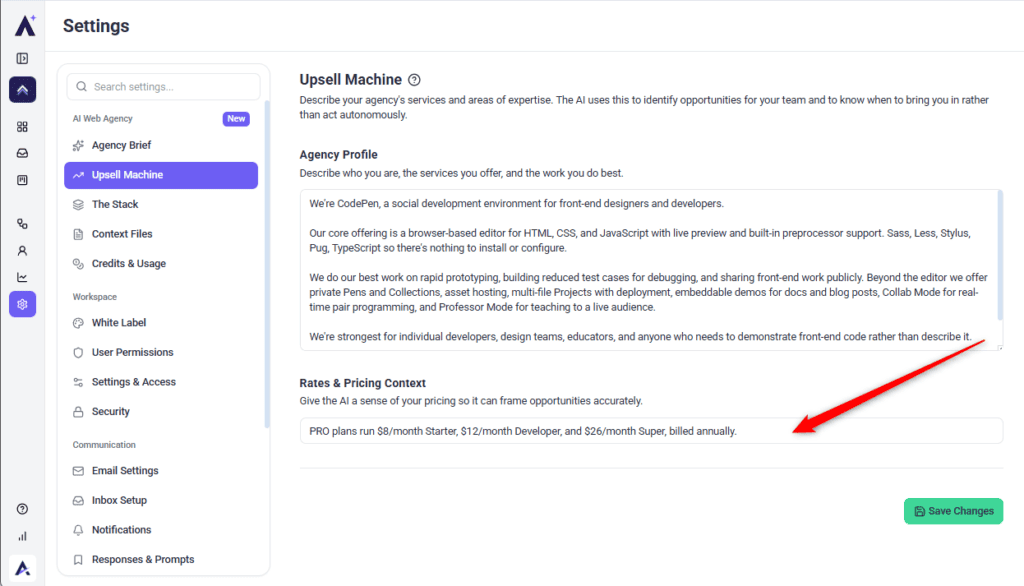
Task: Click the Agency Profile textarea scrollbar
Action: (x=999, y=255)
